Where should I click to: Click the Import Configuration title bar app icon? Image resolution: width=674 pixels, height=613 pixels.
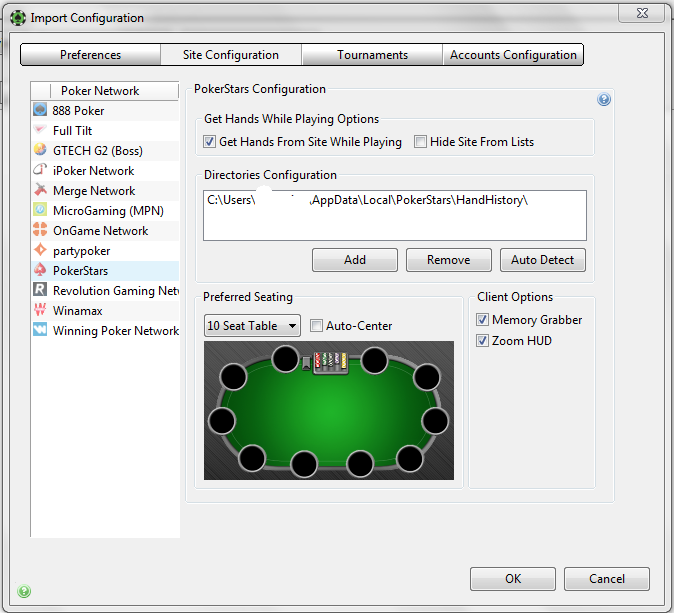click(18, 18)
